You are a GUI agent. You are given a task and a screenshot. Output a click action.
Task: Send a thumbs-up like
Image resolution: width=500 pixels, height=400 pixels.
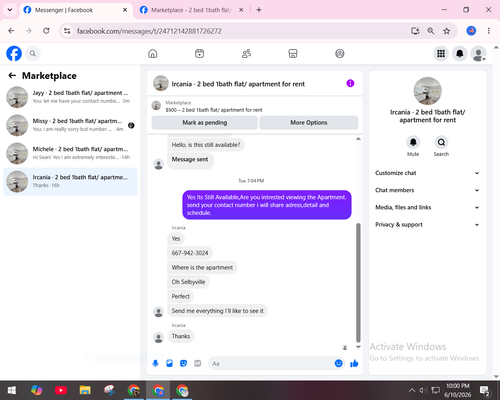[354, 363]
